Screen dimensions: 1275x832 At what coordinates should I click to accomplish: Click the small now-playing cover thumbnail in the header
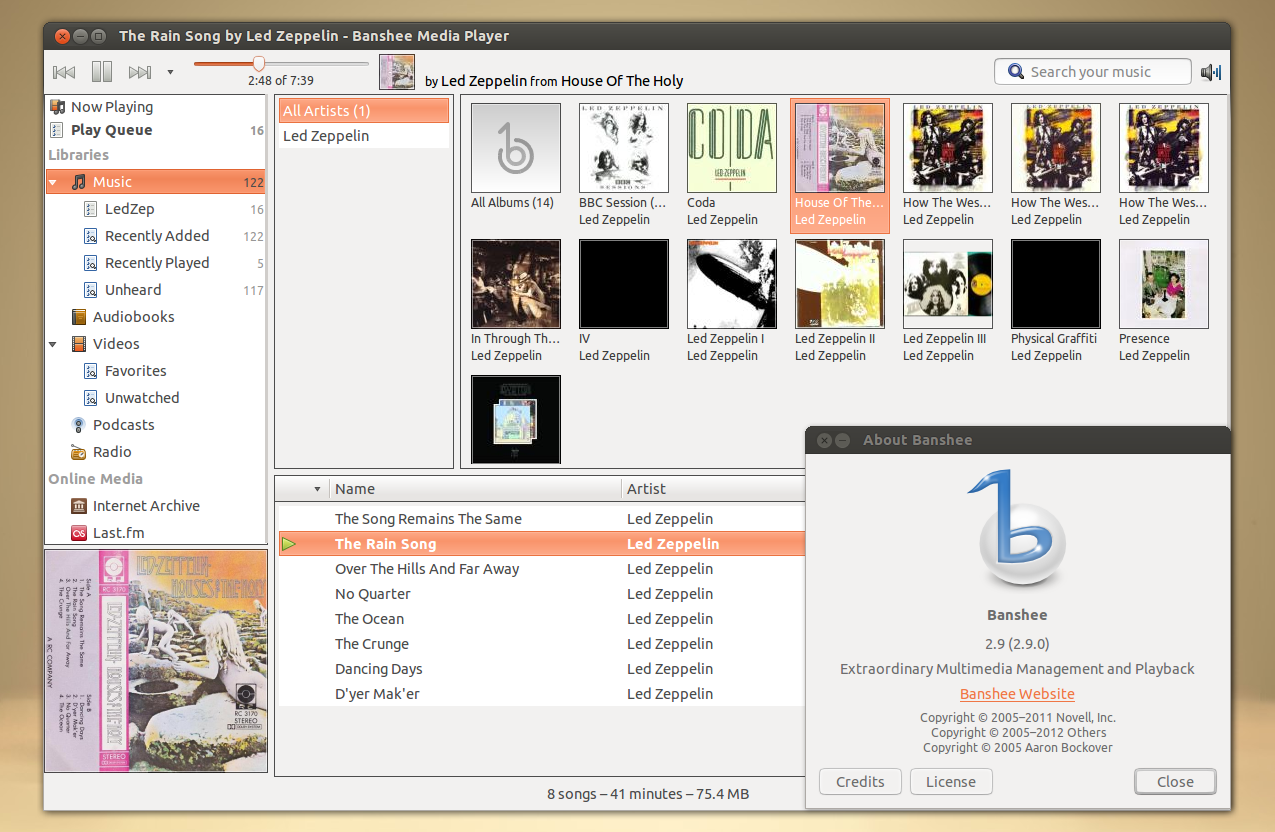(x=397, y=72)
